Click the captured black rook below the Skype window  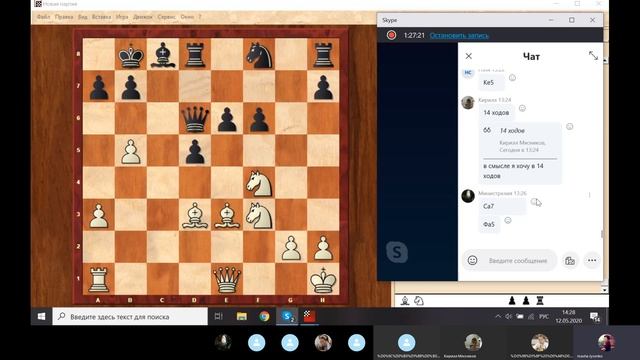540,301
